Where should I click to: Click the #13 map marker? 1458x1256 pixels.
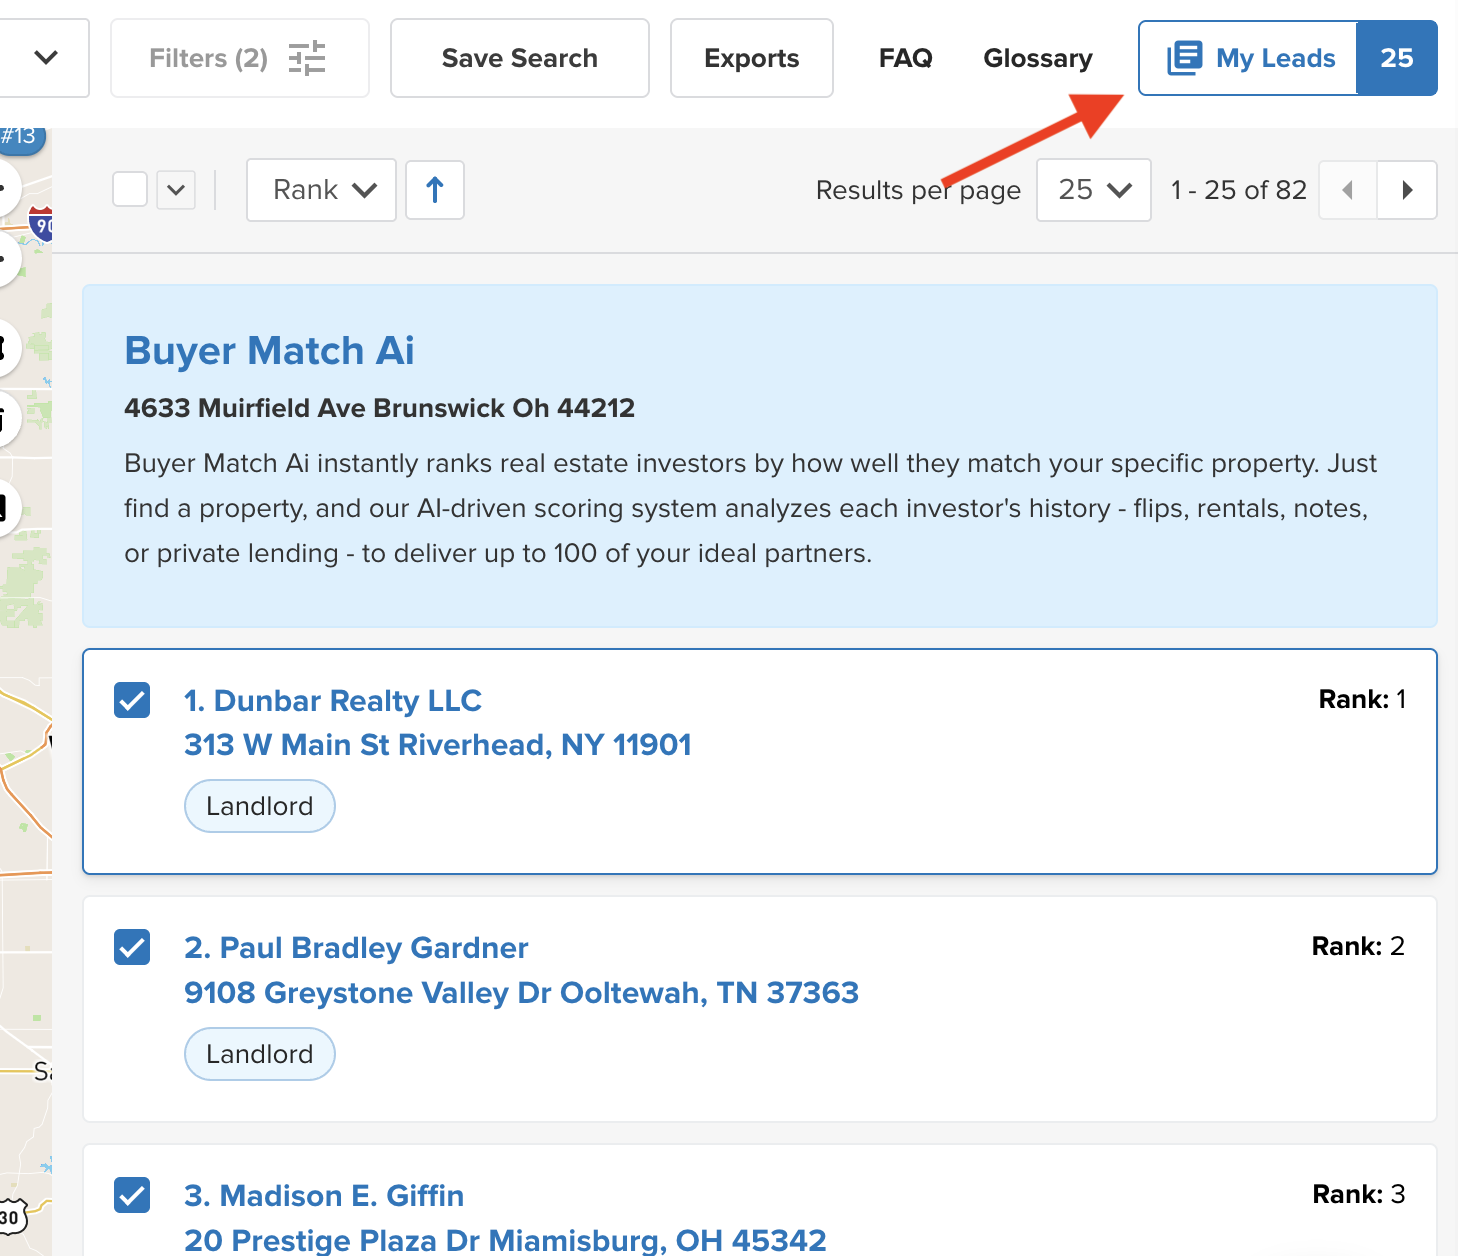click(20, 137)
